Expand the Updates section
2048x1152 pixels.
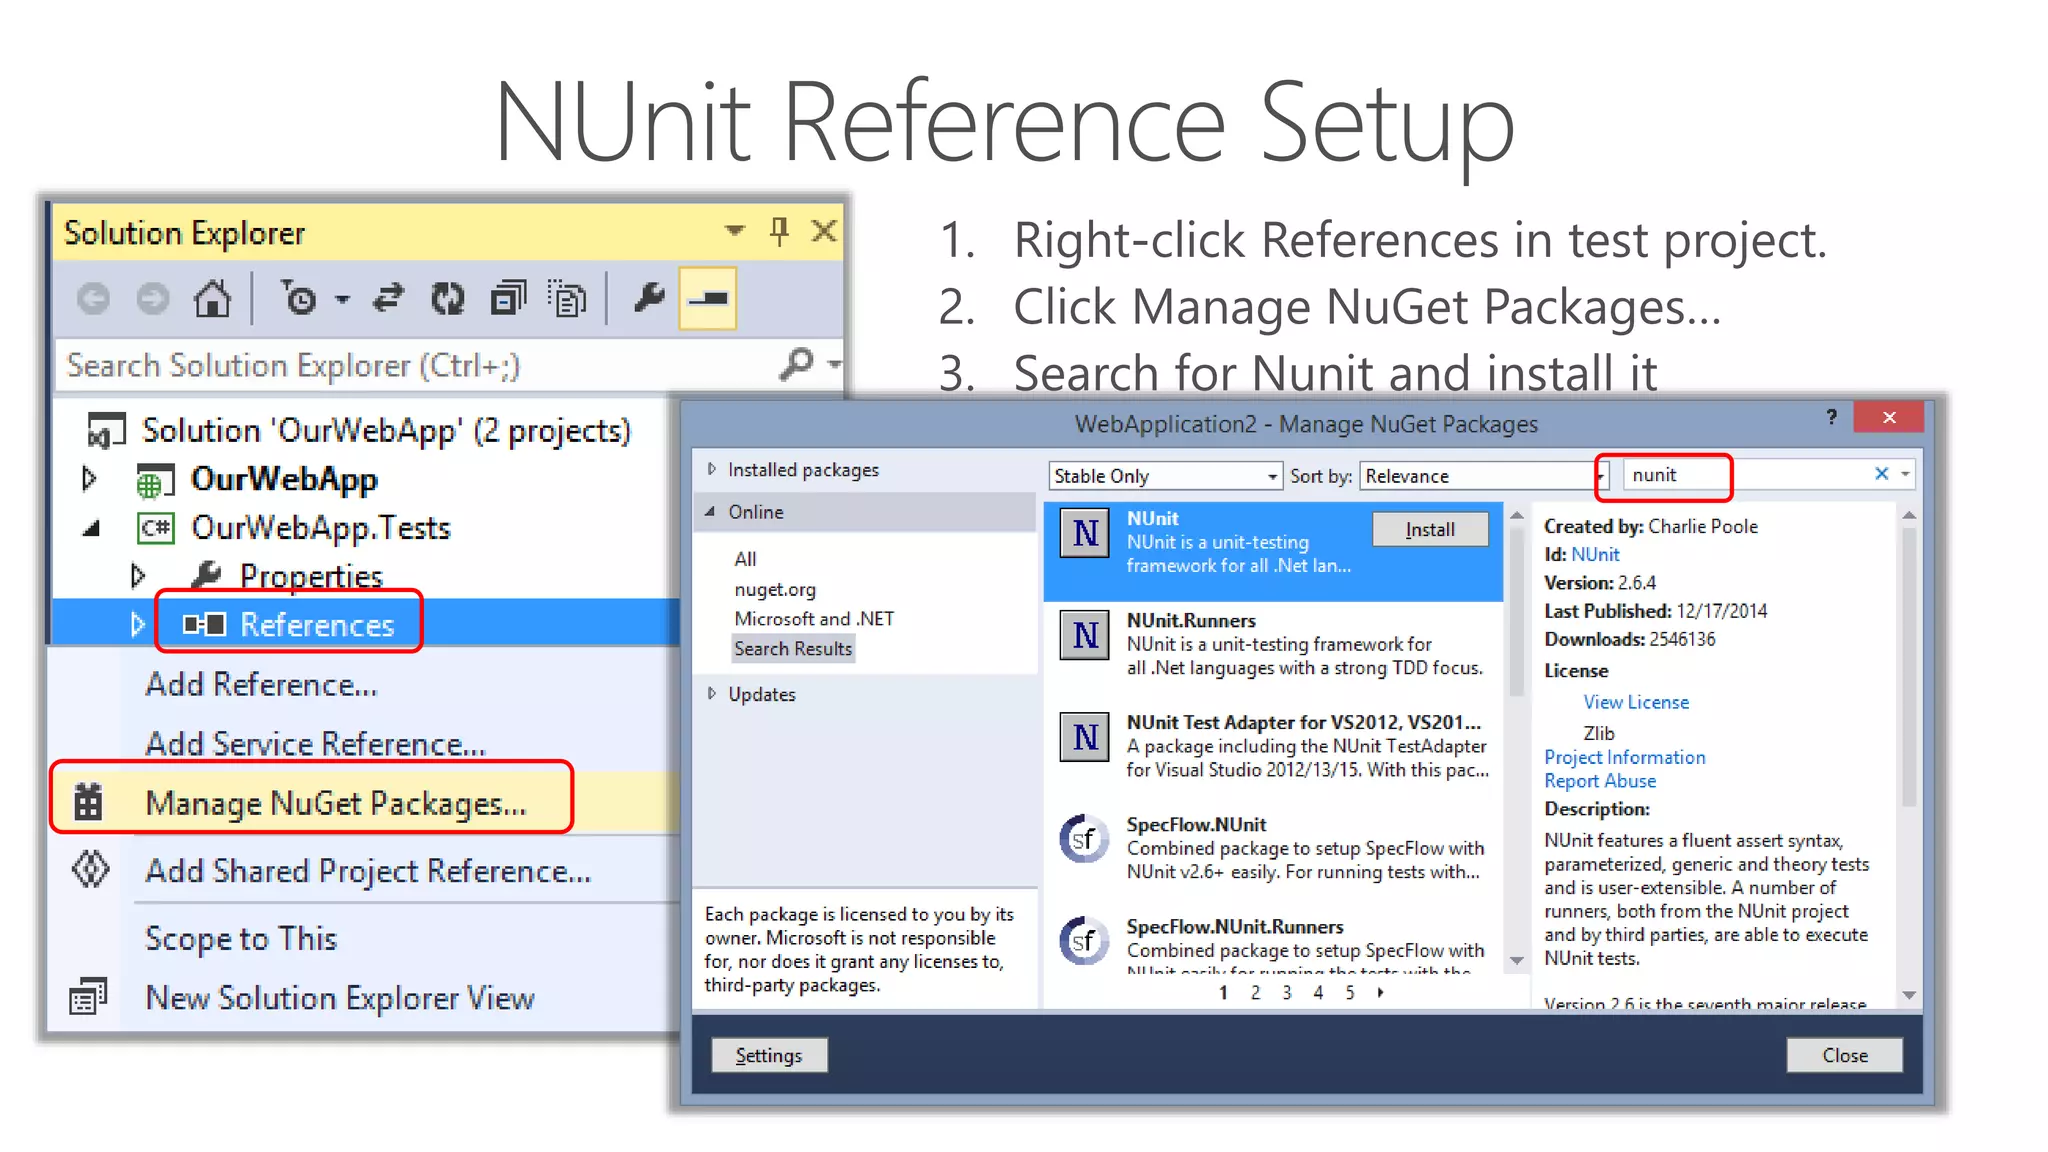pyautogui.click(x=712, y=693)
